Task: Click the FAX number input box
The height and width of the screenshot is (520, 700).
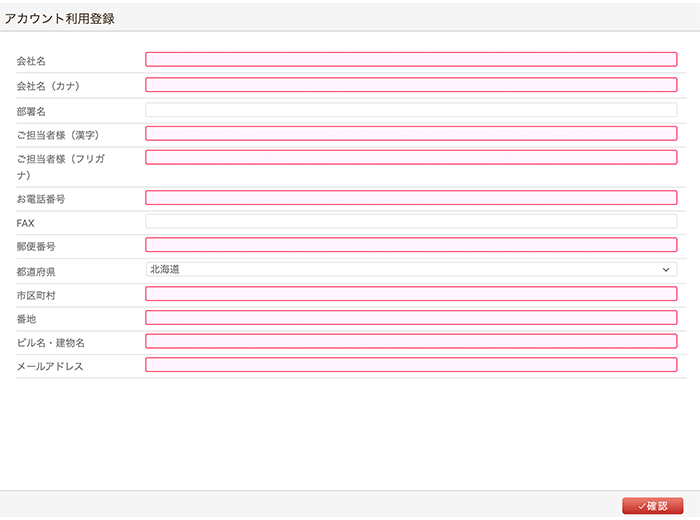Action: click(411, 221)
